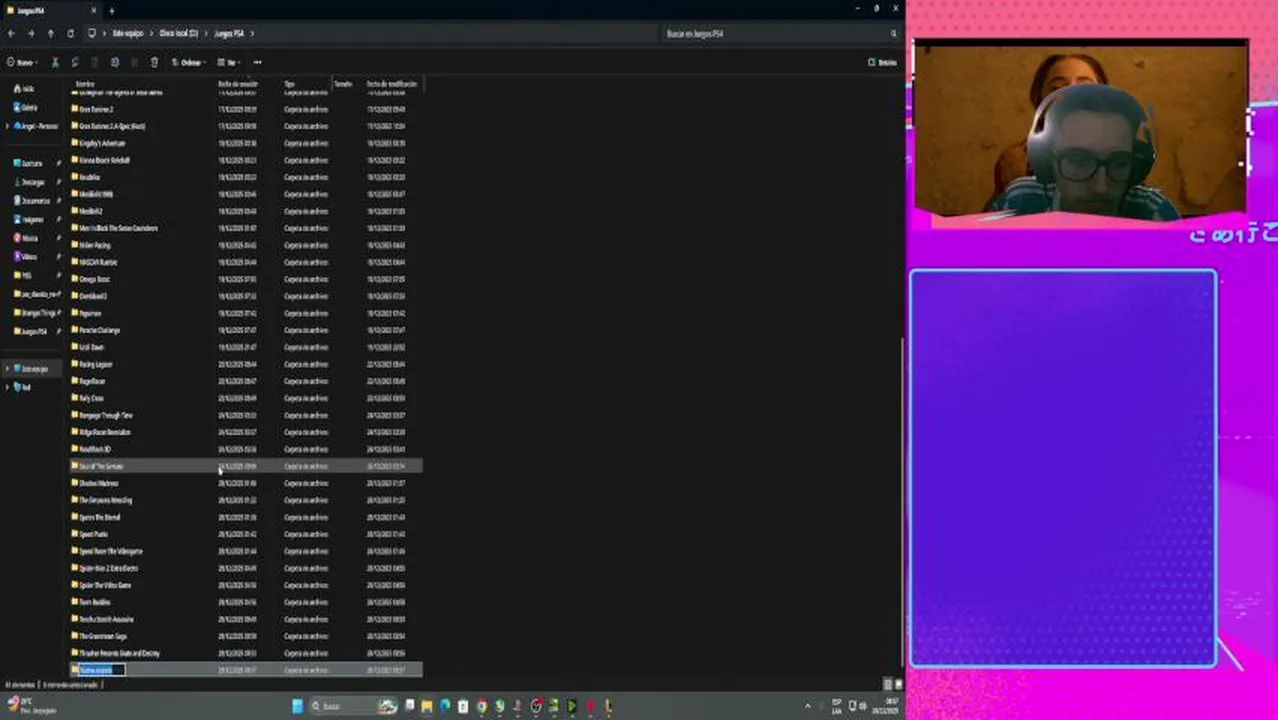1278x720 pixels.
Task: Click the Delete trash toolbar icon
Action: coord(154,62)
